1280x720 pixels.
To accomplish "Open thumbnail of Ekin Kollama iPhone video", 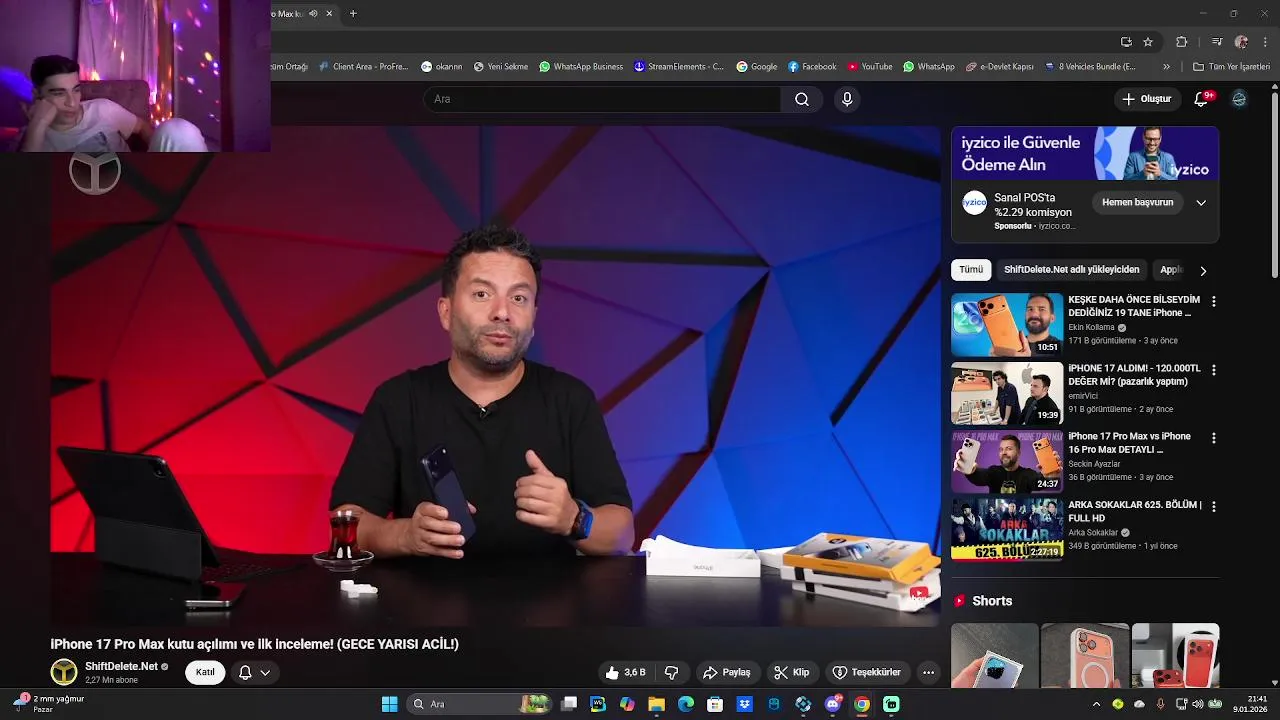I will pyautogui.click(x=1006, y=325).
